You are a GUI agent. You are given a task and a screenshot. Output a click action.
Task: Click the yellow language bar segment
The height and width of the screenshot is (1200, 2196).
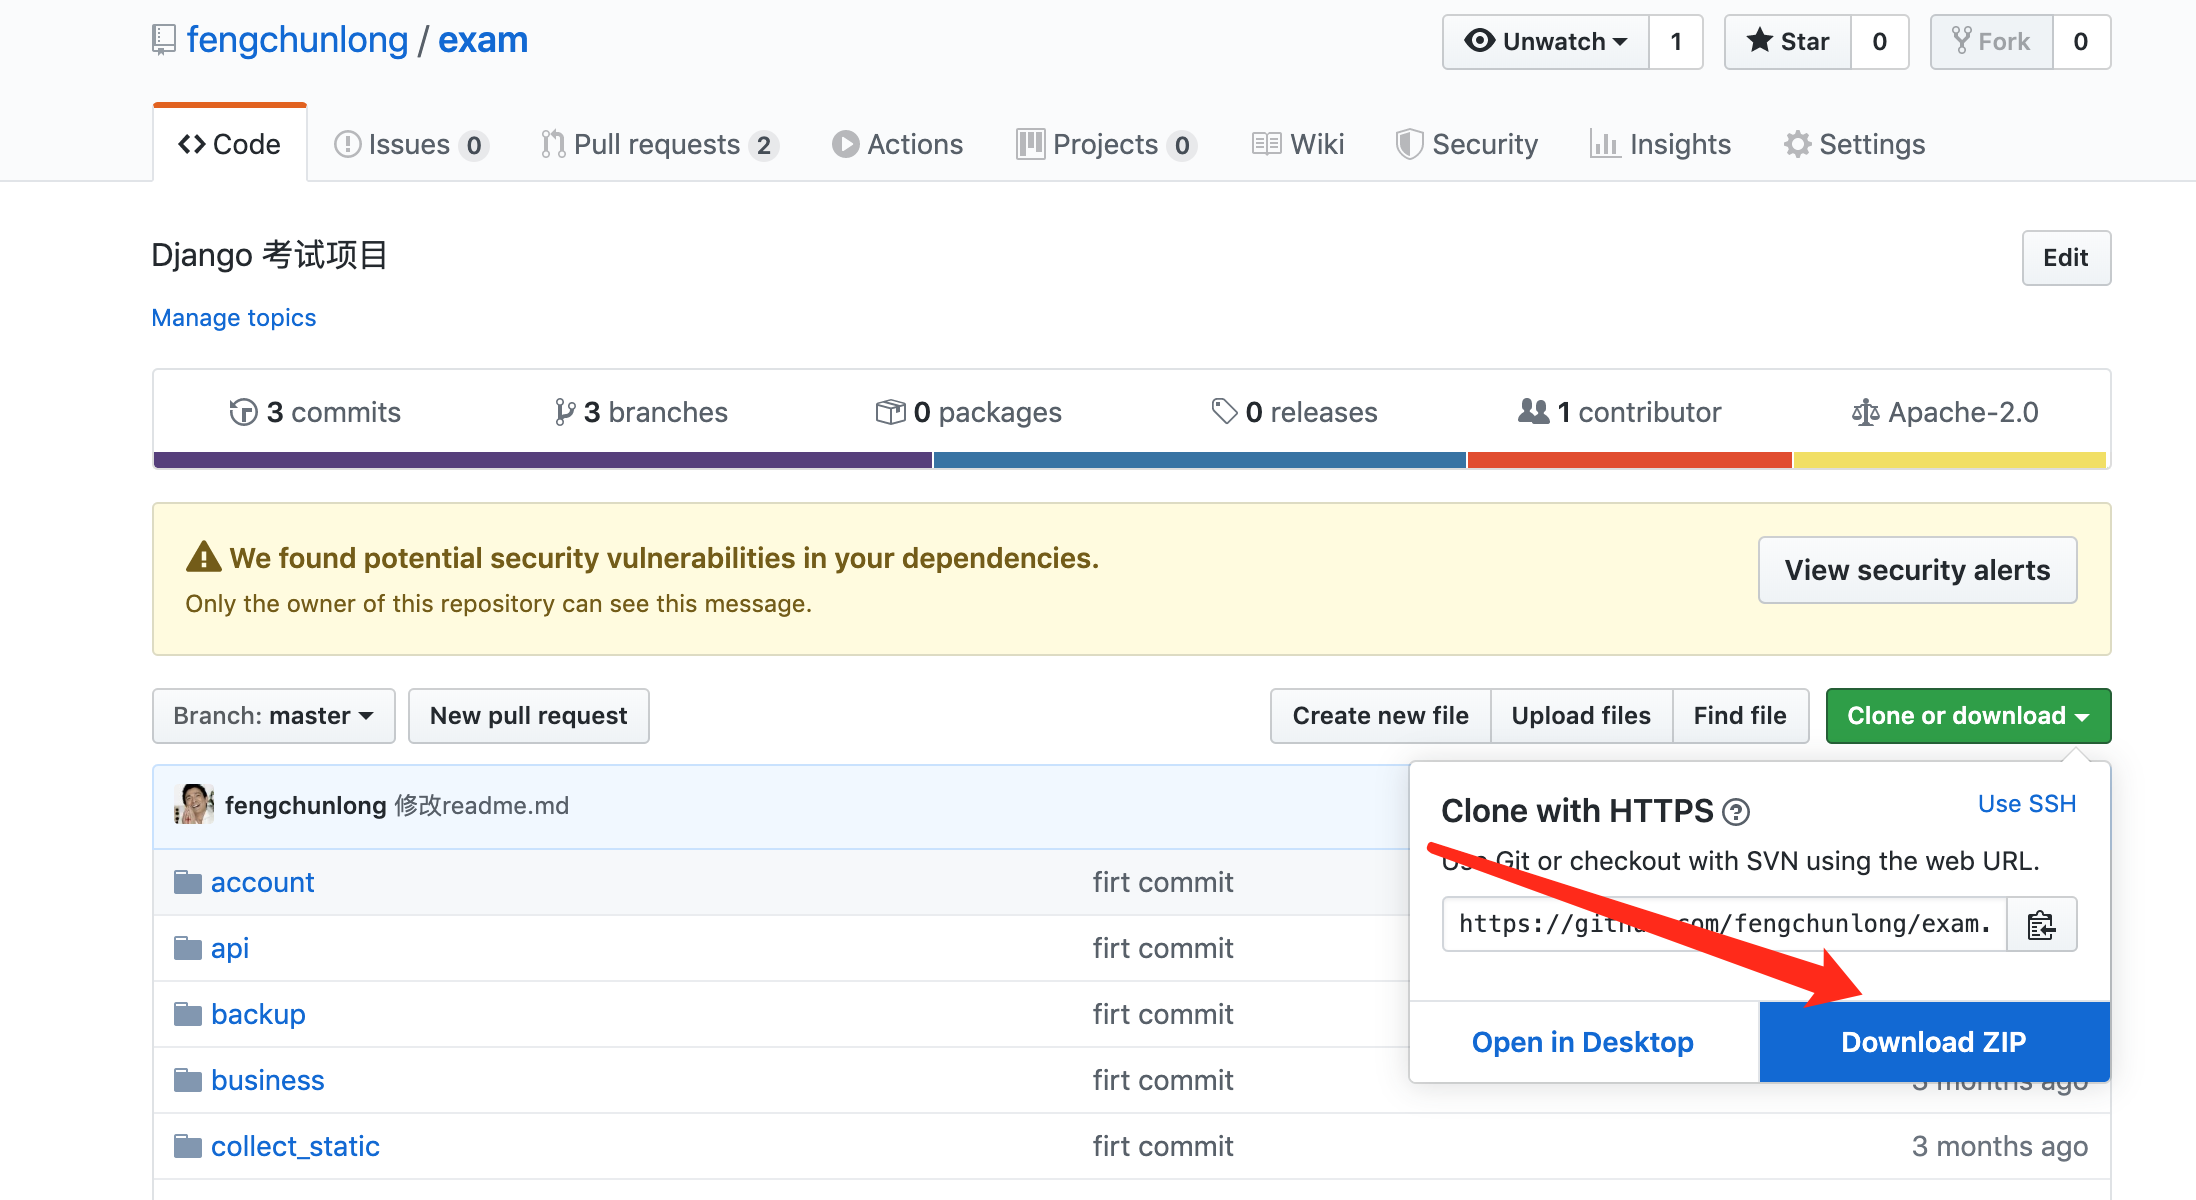[1950, 460]
